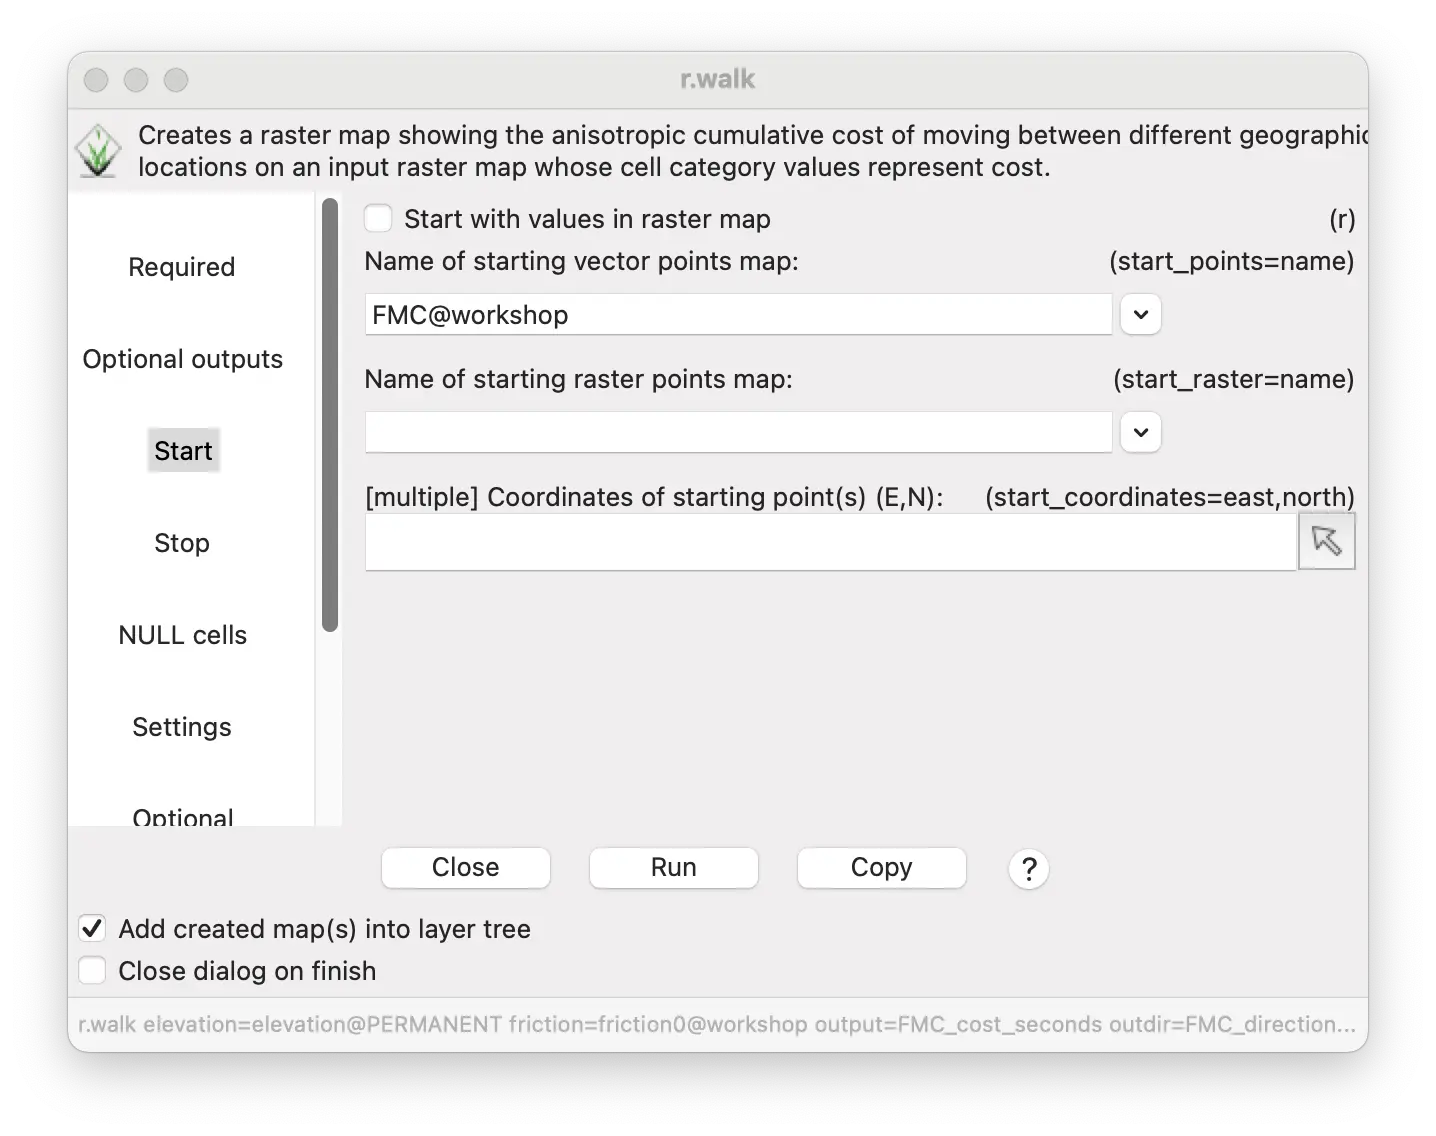Click the empty starting raster points map field
The image size is (1436, 1136).
point(738,433)
